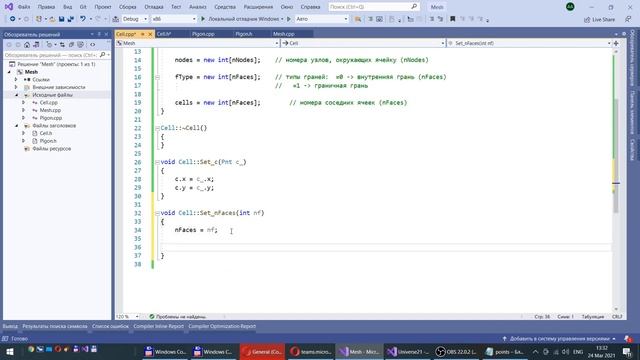Click the Find in Files icon
Viewport: 640px width, 360px height.
[x=358, y=19]
